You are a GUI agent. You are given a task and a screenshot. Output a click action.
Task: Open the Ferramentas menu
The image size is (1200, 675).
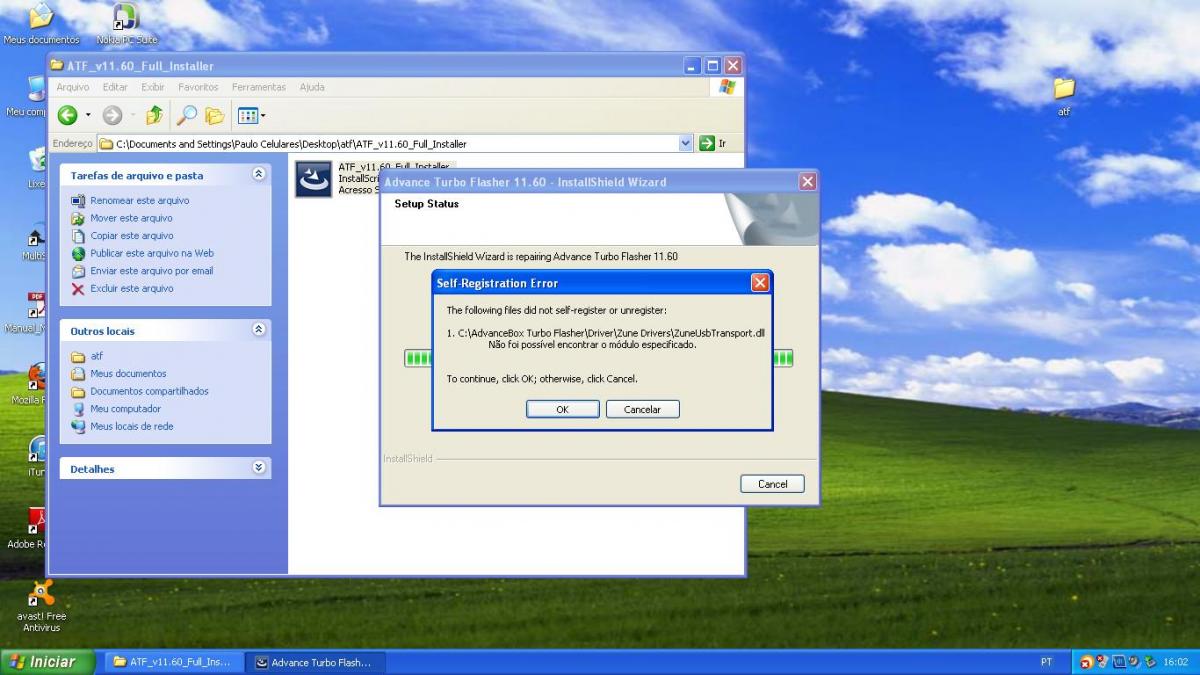click(259, 87)
